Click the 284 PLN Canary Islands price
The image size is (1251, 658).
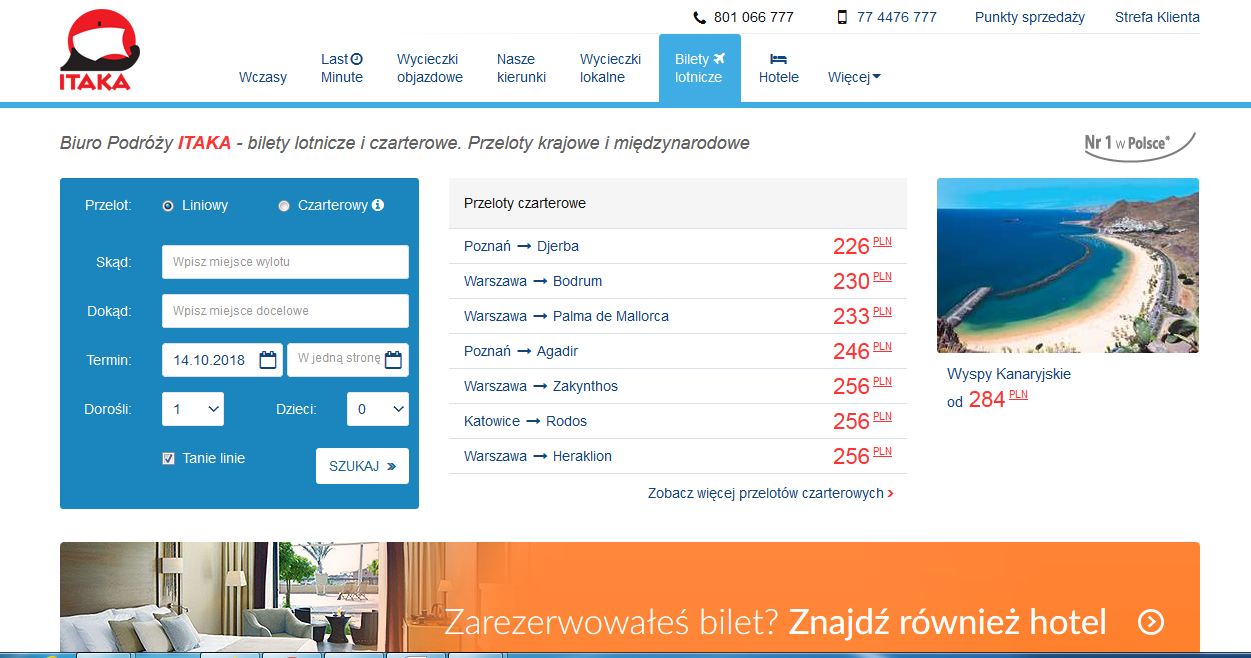(x=998, y=400)
